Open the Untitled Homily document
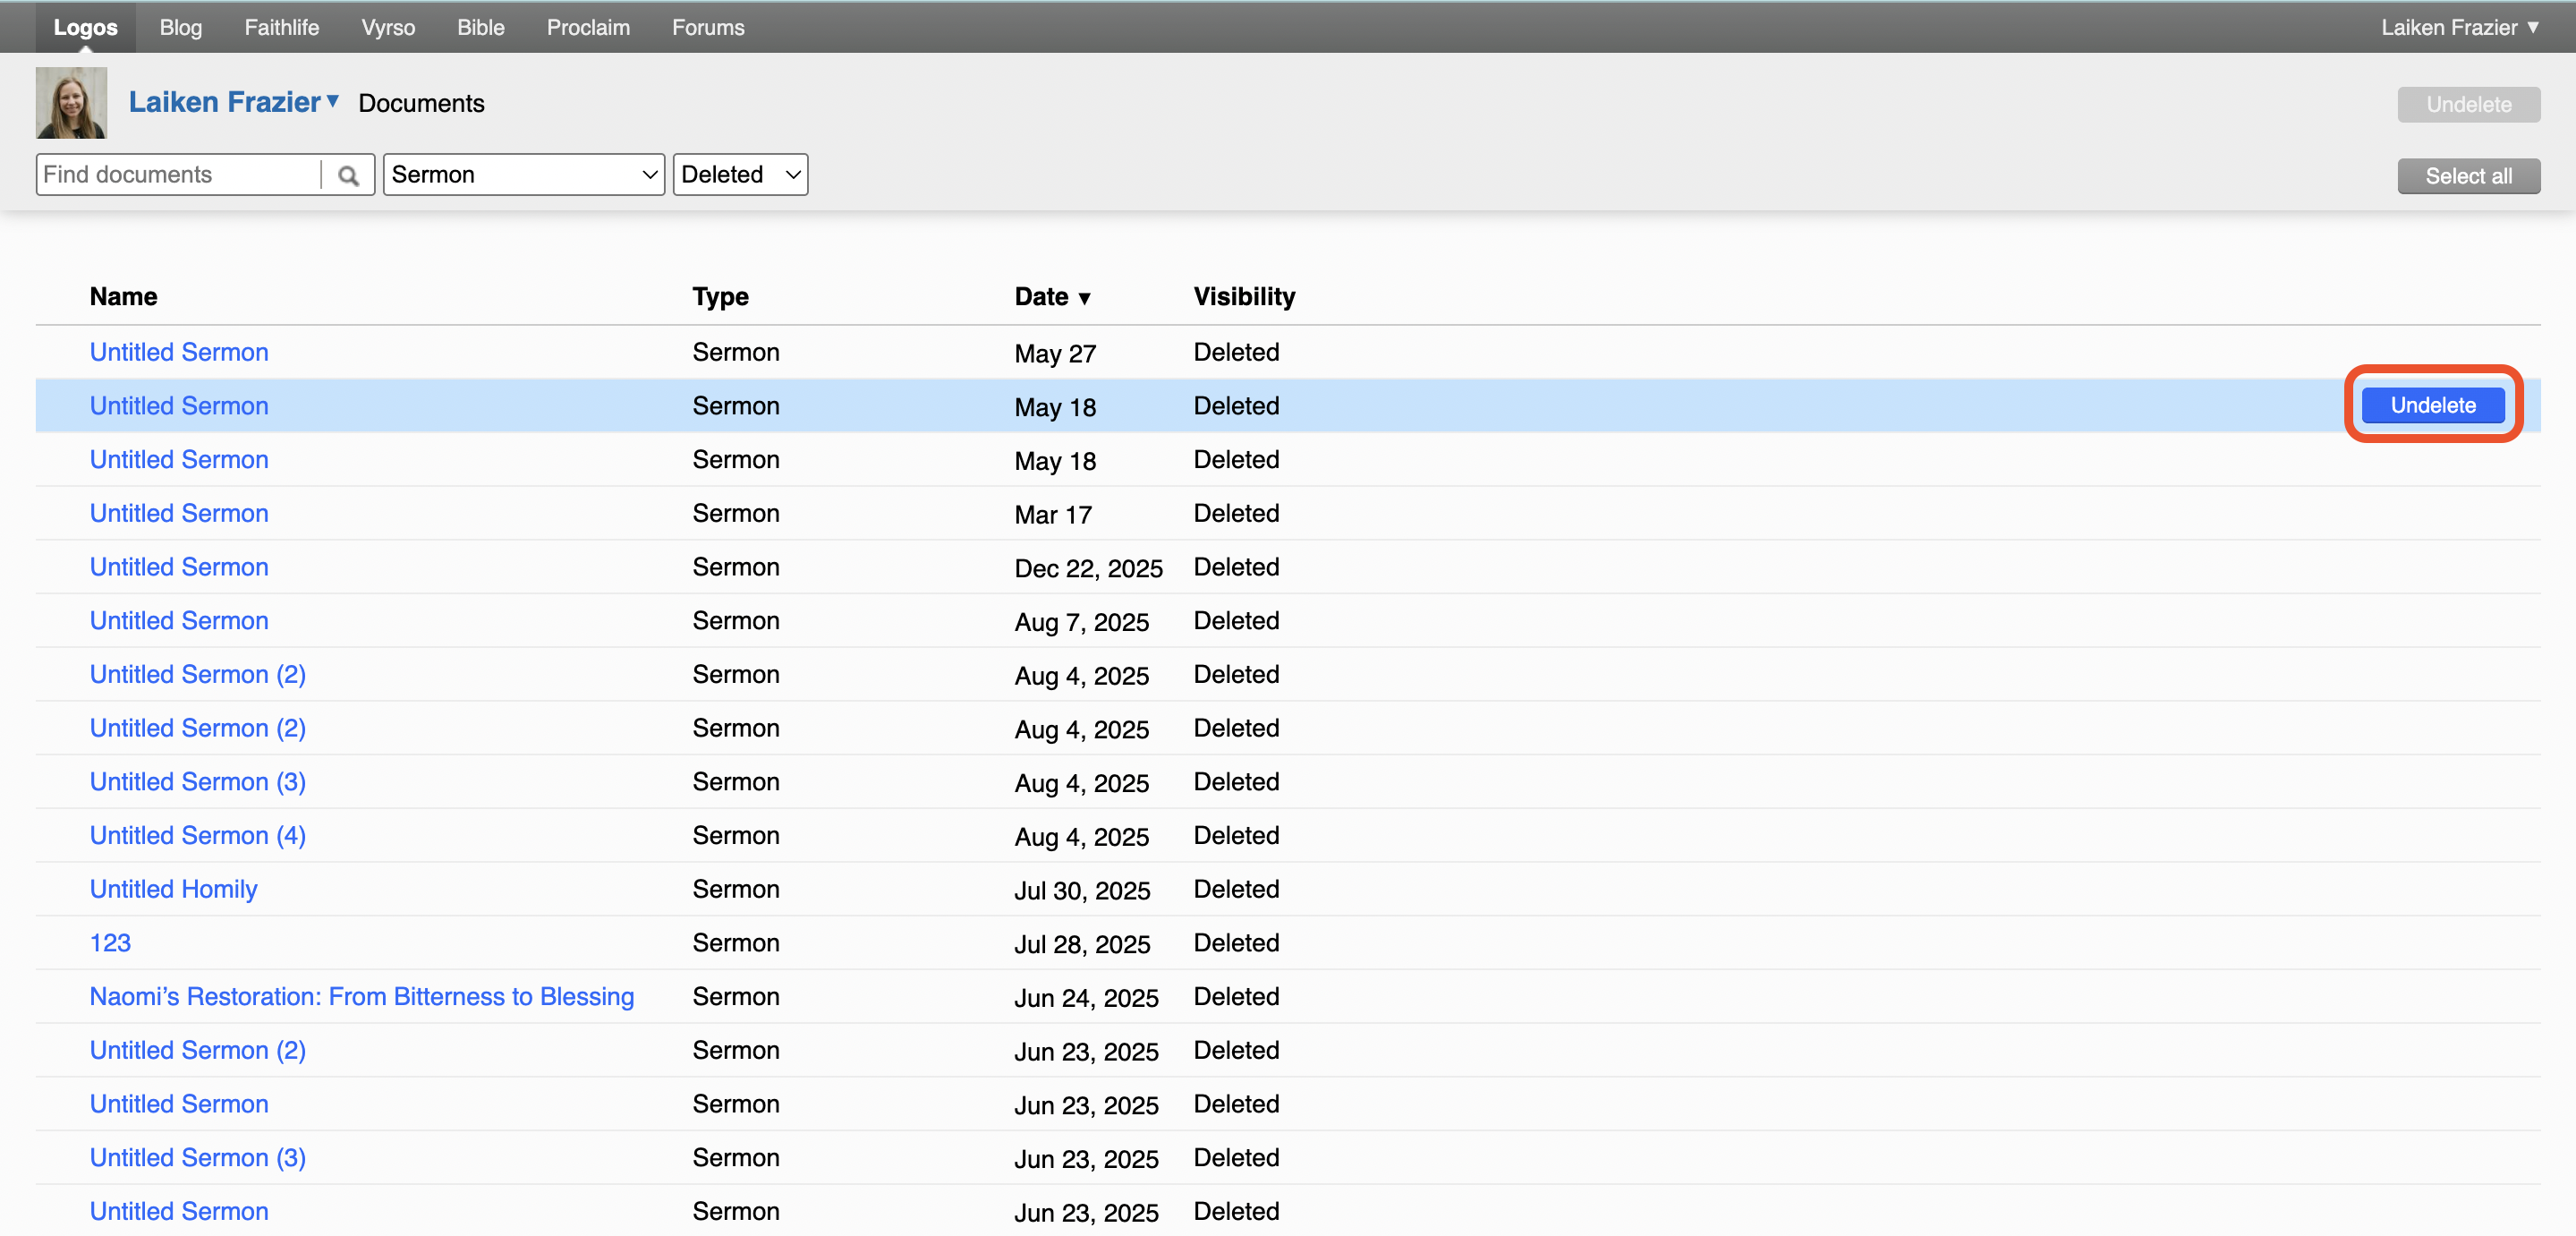Viewport: 2576px width, 1236px height. pyautogui.click(x=173, y=889)
